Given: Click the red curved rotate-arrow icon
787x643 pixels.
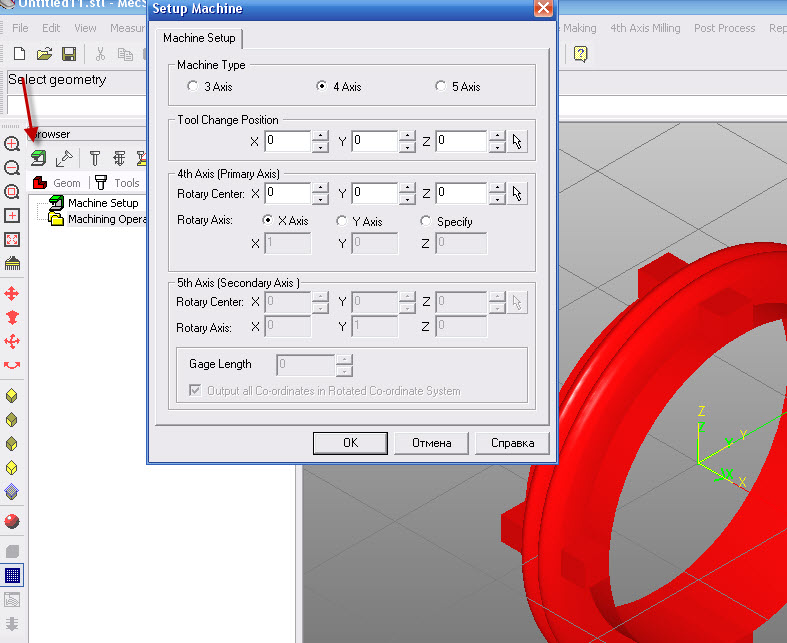Looking at the screenshot, I should 12,365.
